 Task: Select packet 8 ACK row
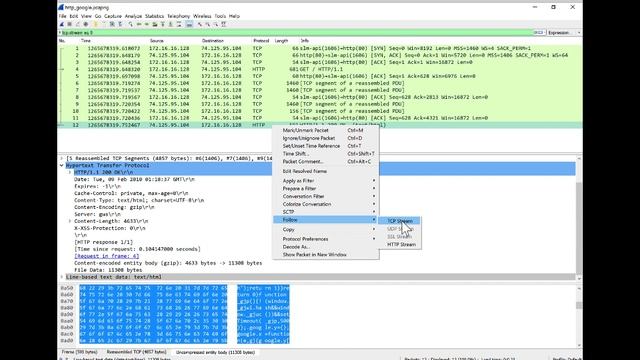[x=320, y=97]
